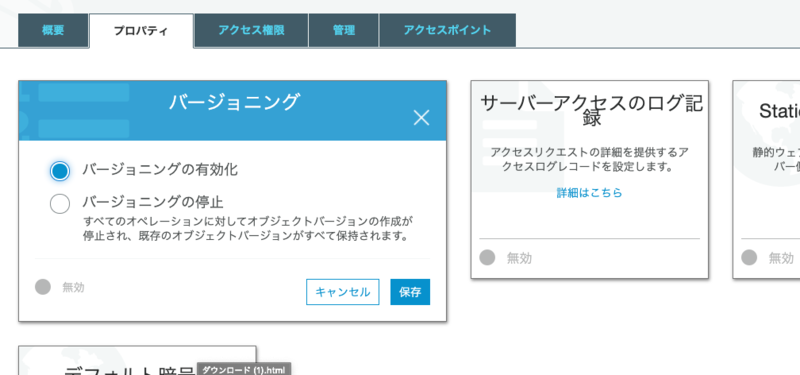This screenshot has width=800, height=375.
Task: Click the versioning stop explanation text
Action: [x=248, y=229]
